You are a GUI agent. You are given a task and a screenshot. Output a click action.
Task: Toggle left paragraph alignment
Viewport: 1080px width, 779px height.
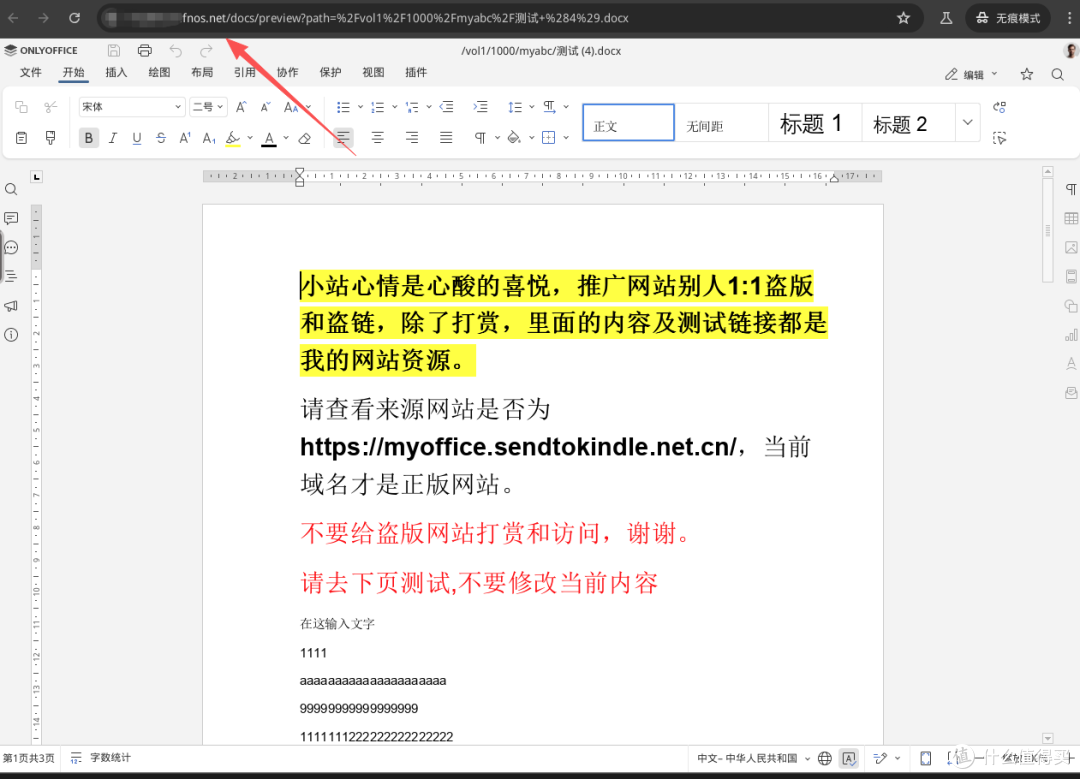point(343,138)
